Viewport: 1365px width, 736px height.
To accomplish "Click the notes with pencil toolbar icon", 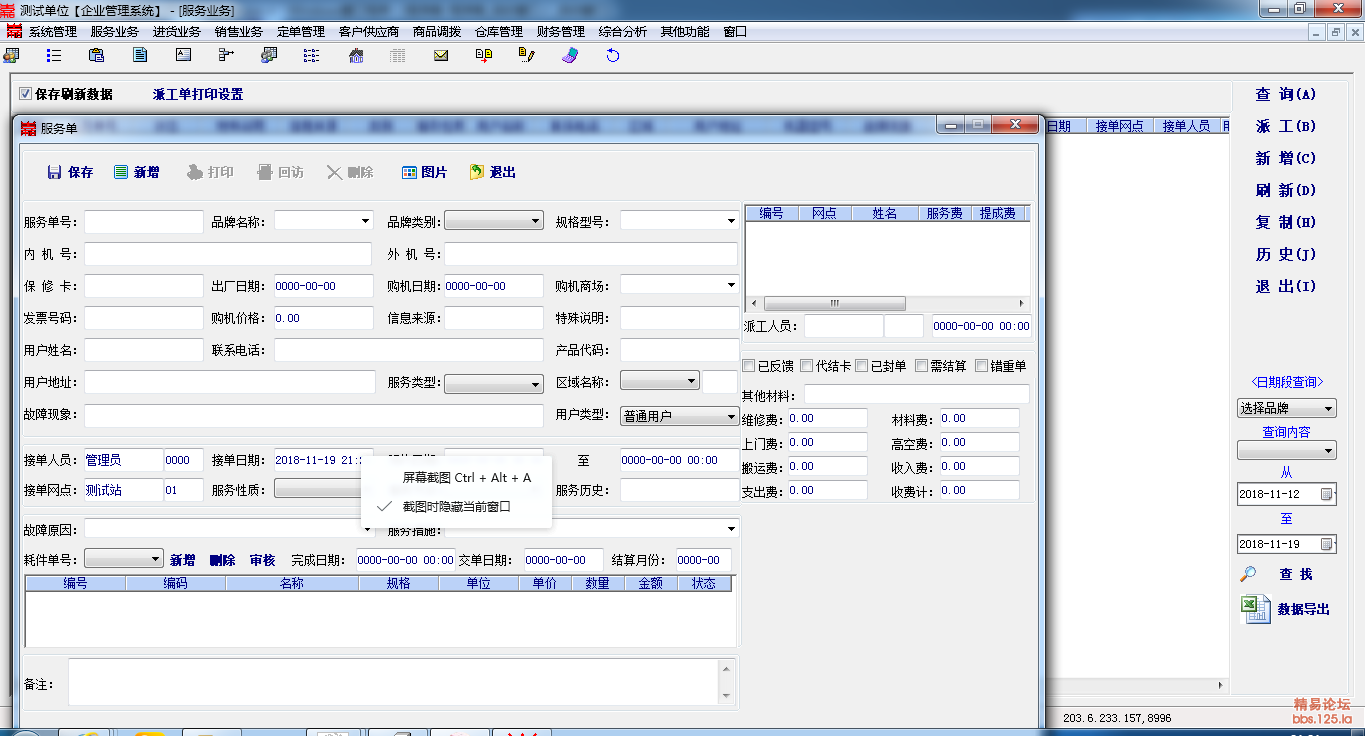I will [527, 56].
